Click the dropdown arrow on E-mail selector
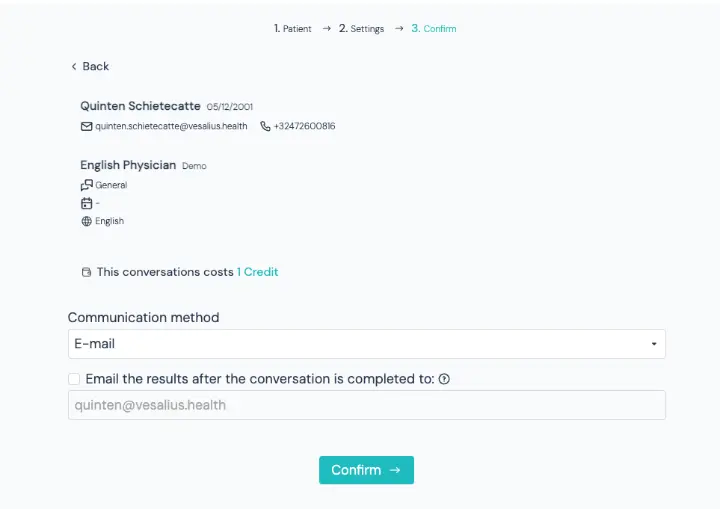The height and width of the screenshot is (509, 720). [x=654, y=344]
